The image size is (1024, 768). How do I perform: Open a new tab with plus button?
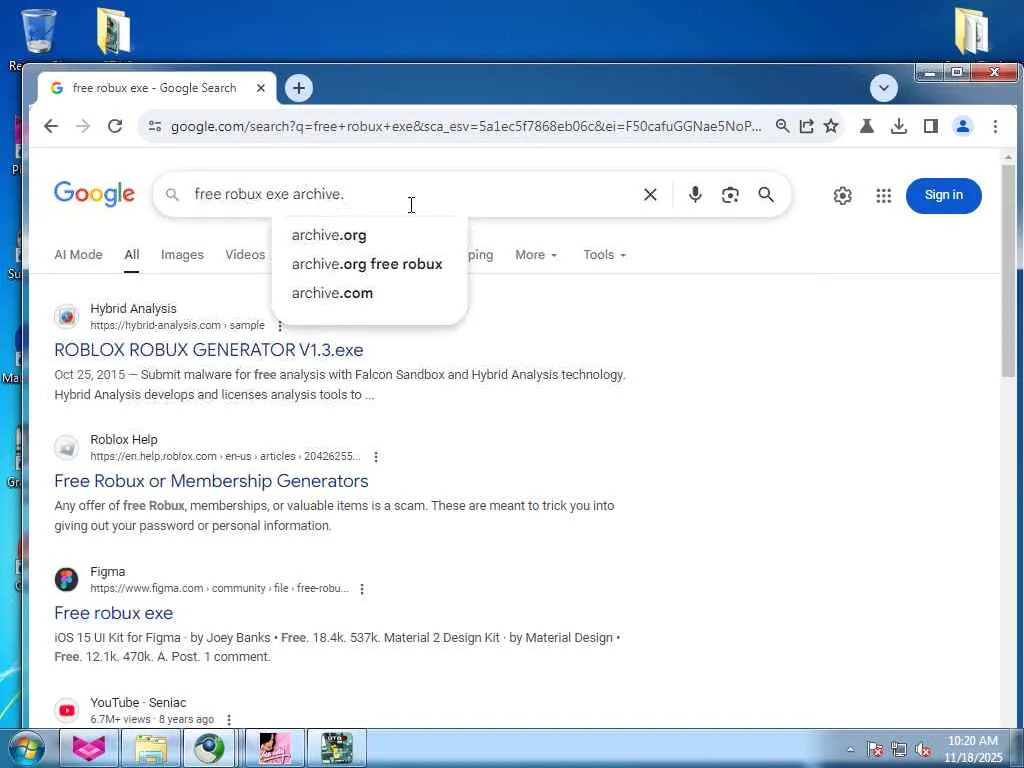(298, 88)
